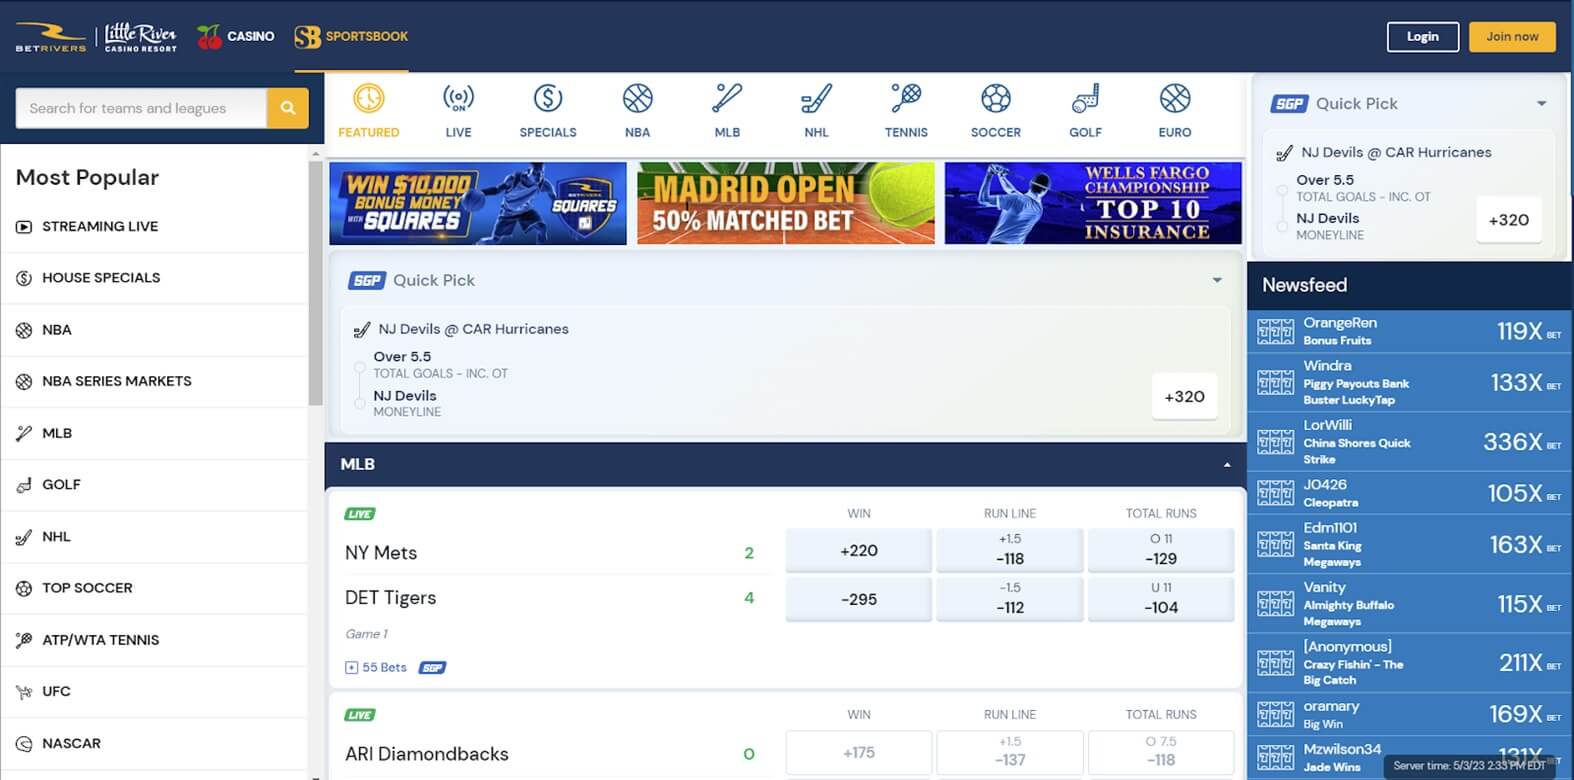Click the NBA Series Markets basketball icon
This screenshot has width=1574, height=780.
[24, 381]
